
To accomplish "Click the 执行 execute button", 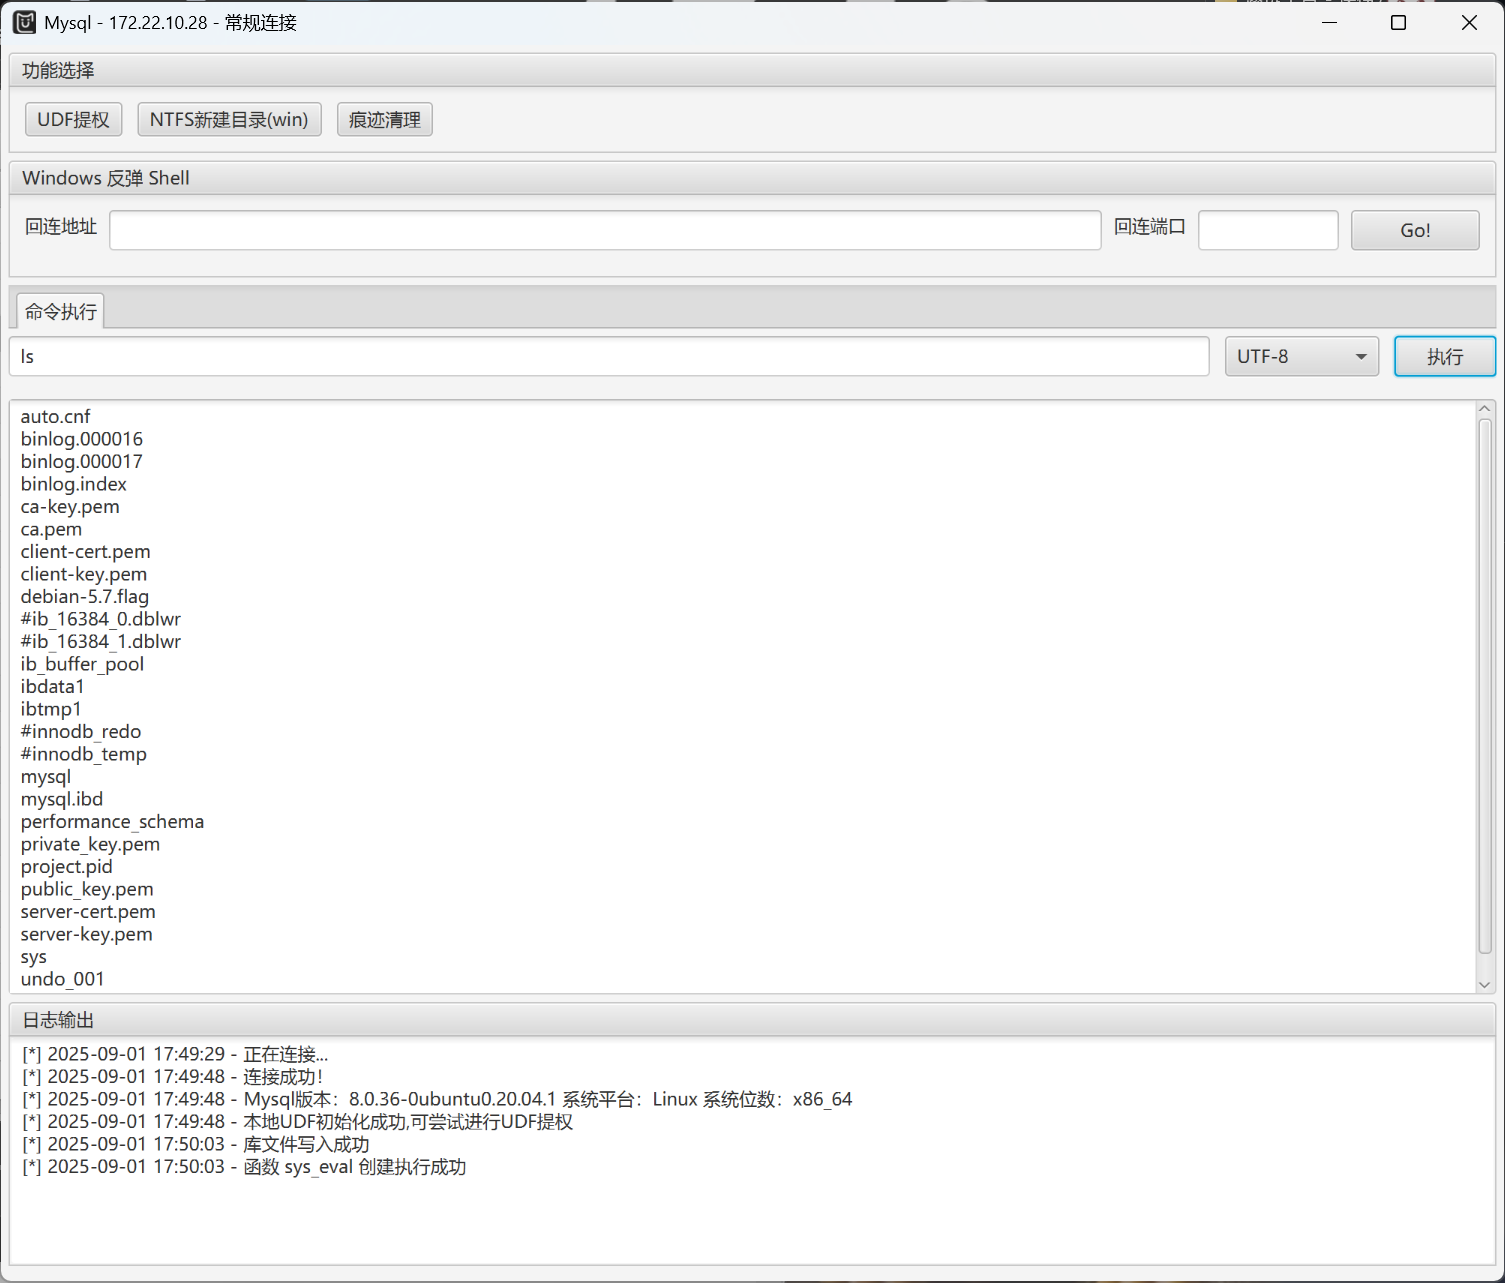I will [1444, 357].
